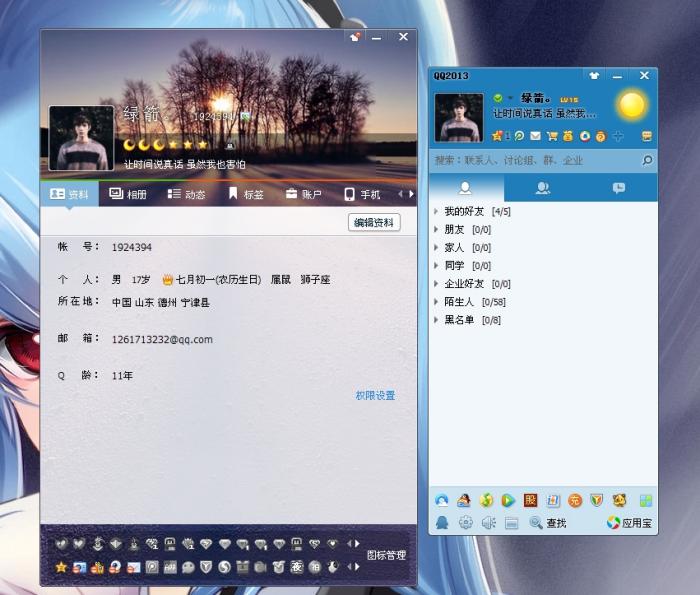Open the QQ Pet bear icon
Image resolution: width=700 pixels, height=595 pixels.
pyautogui.click(x=620, y=500)
